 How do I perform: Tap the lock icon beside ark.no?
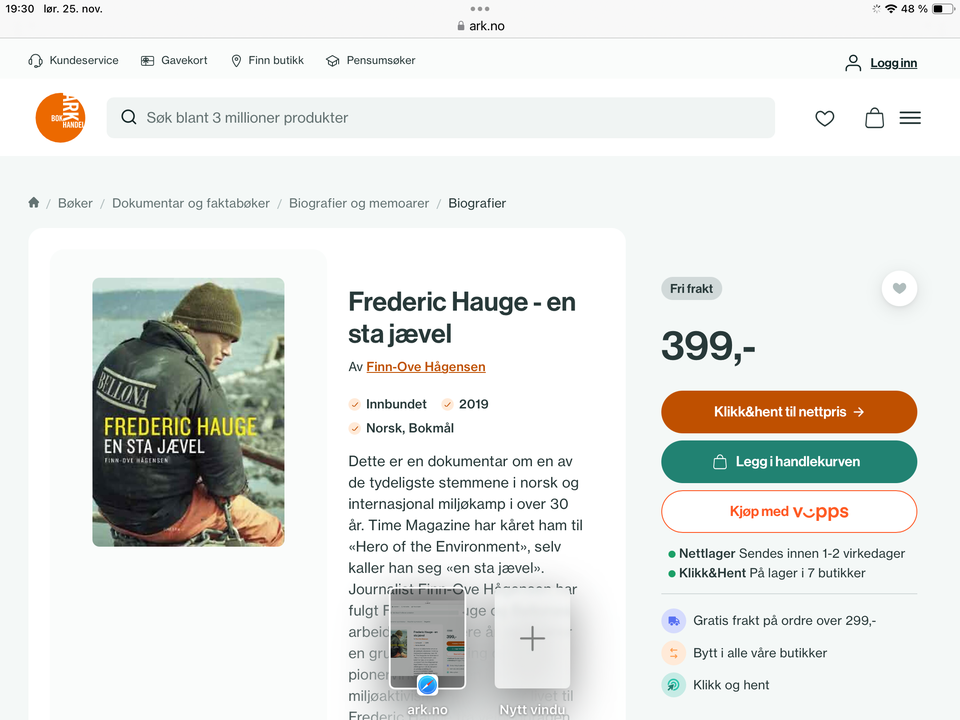coord(461,26)
